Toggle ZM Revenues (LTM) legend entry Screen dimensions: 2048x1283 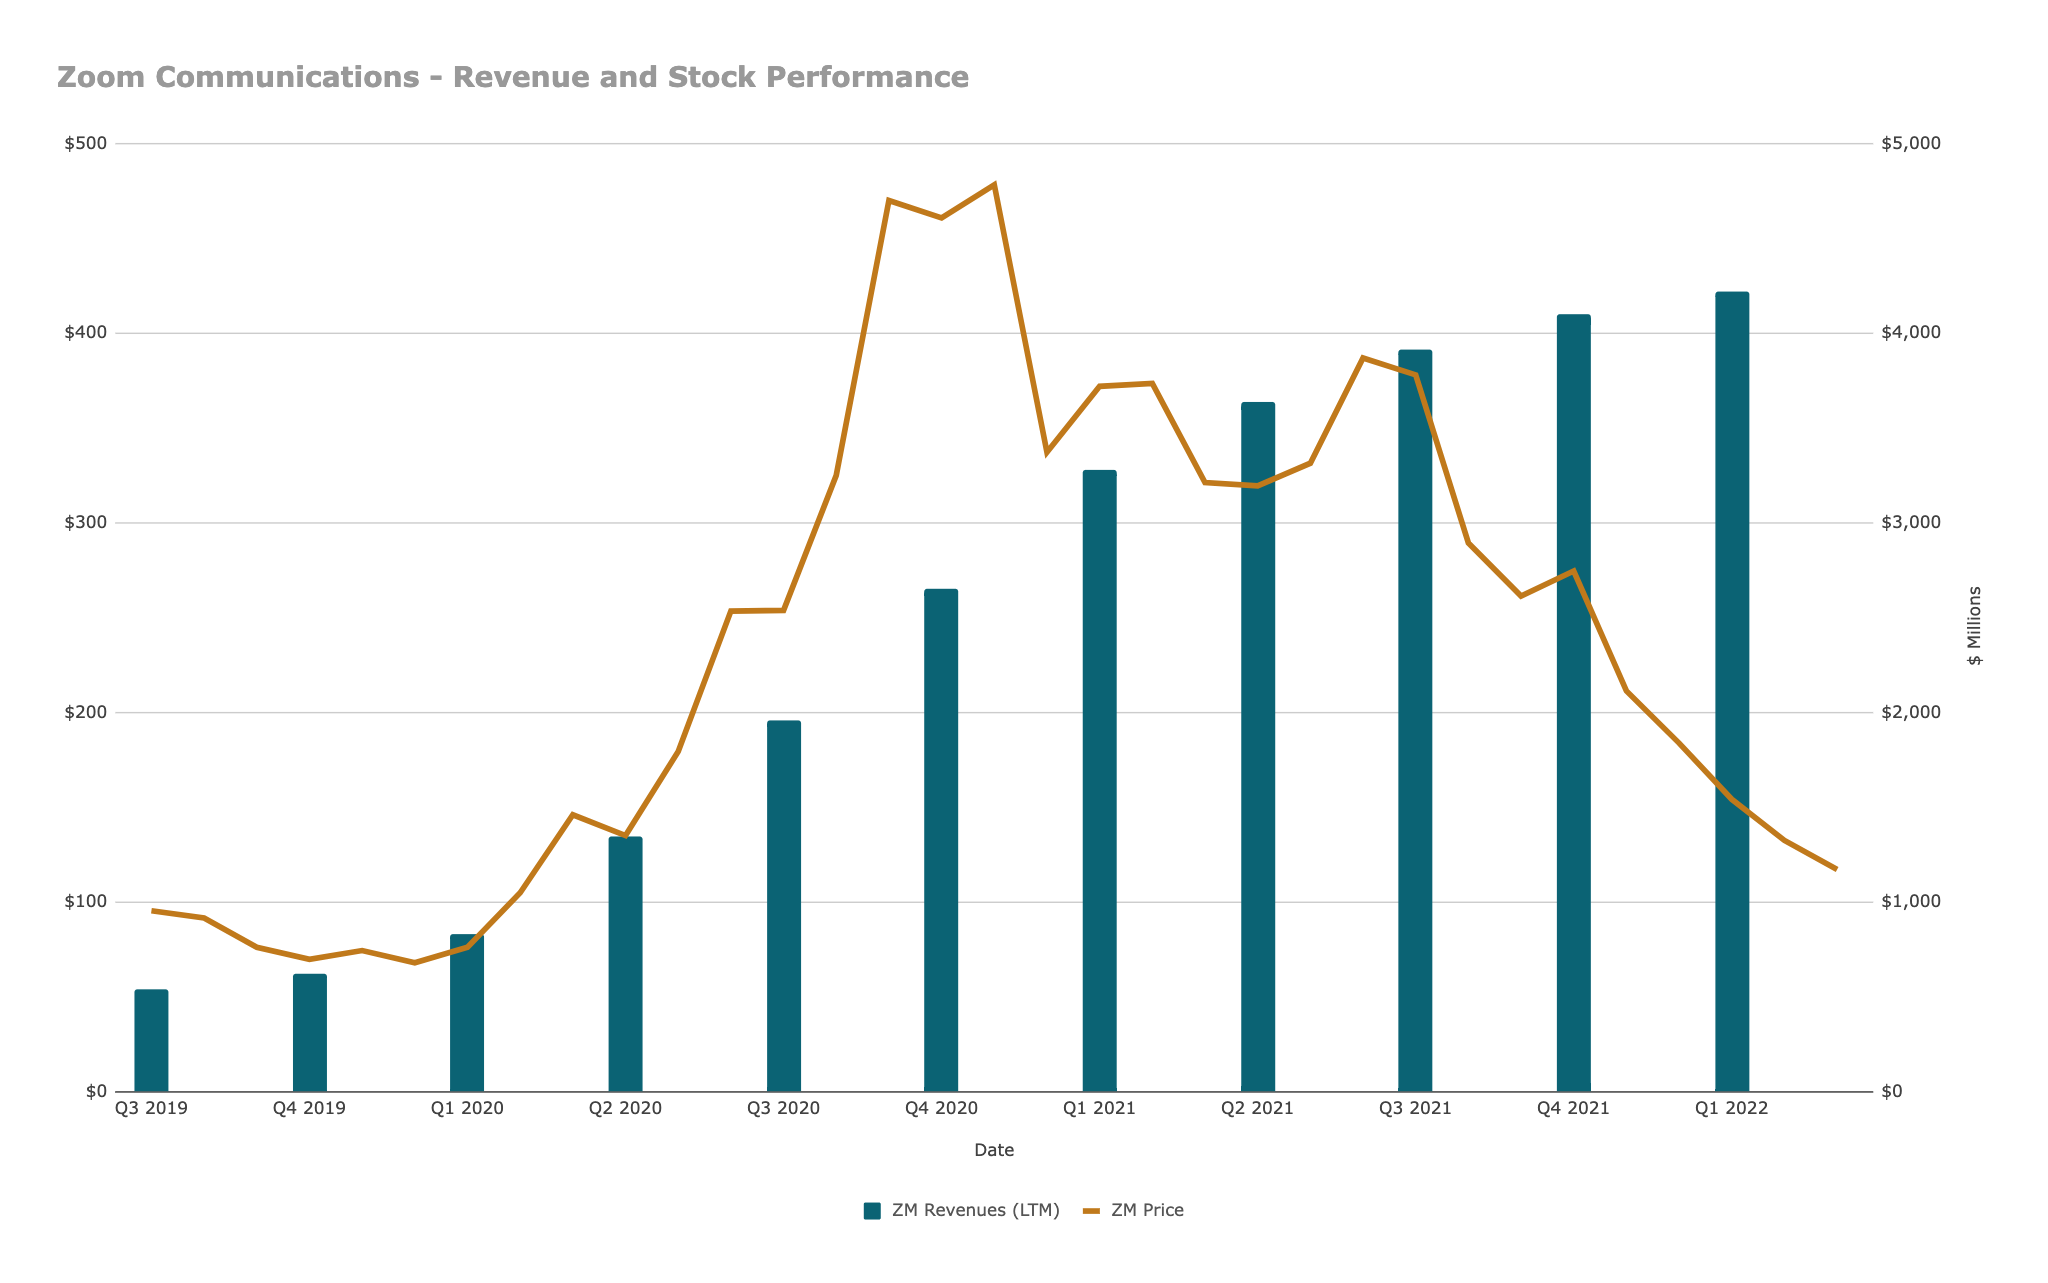click(x=961, y=1210)
